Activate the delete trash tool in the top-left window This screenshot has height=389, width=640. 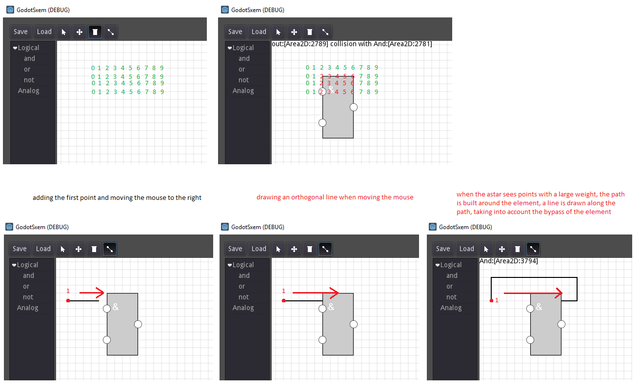point(95,32)
